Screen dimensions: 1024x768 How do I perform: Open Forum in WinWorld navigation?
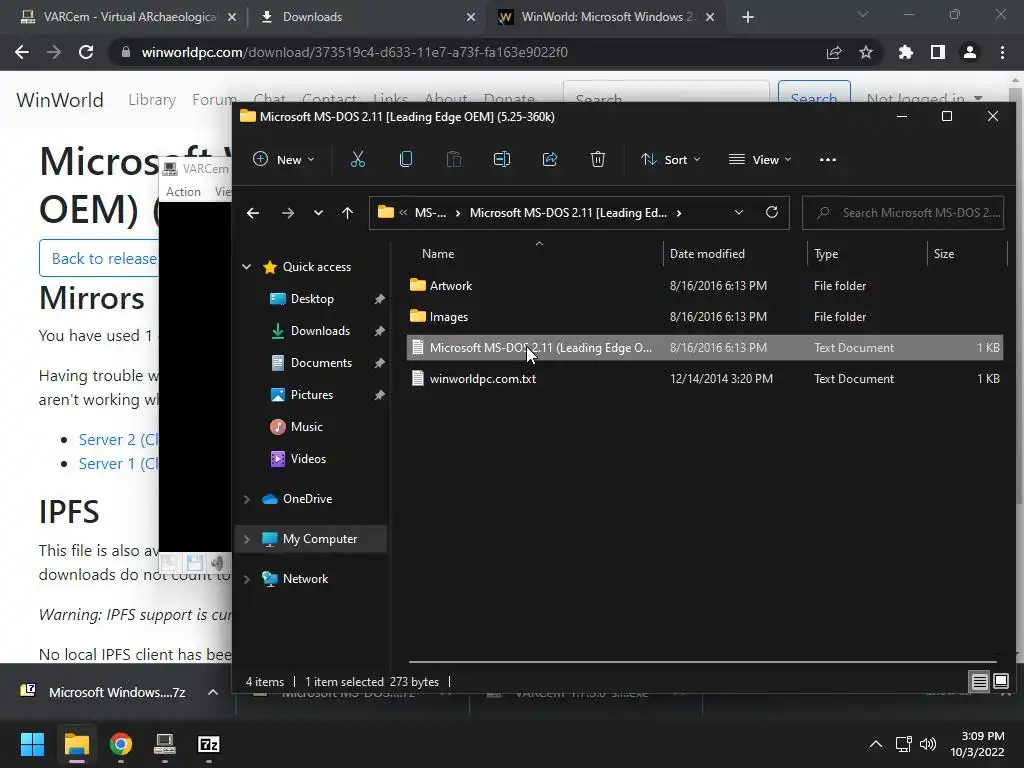[x=214, y=99]
